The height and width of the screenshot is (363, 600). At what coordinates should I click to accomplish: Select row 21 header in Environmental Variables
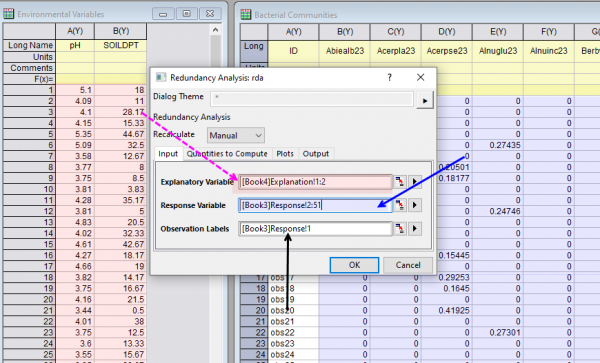(x=29, y=311)
